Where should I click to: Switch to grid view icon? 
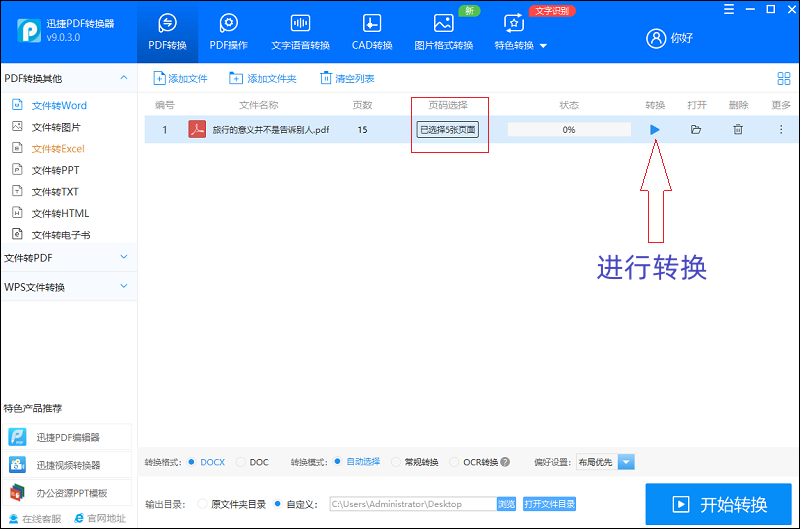pyautogui.click(x=784, y=79)
